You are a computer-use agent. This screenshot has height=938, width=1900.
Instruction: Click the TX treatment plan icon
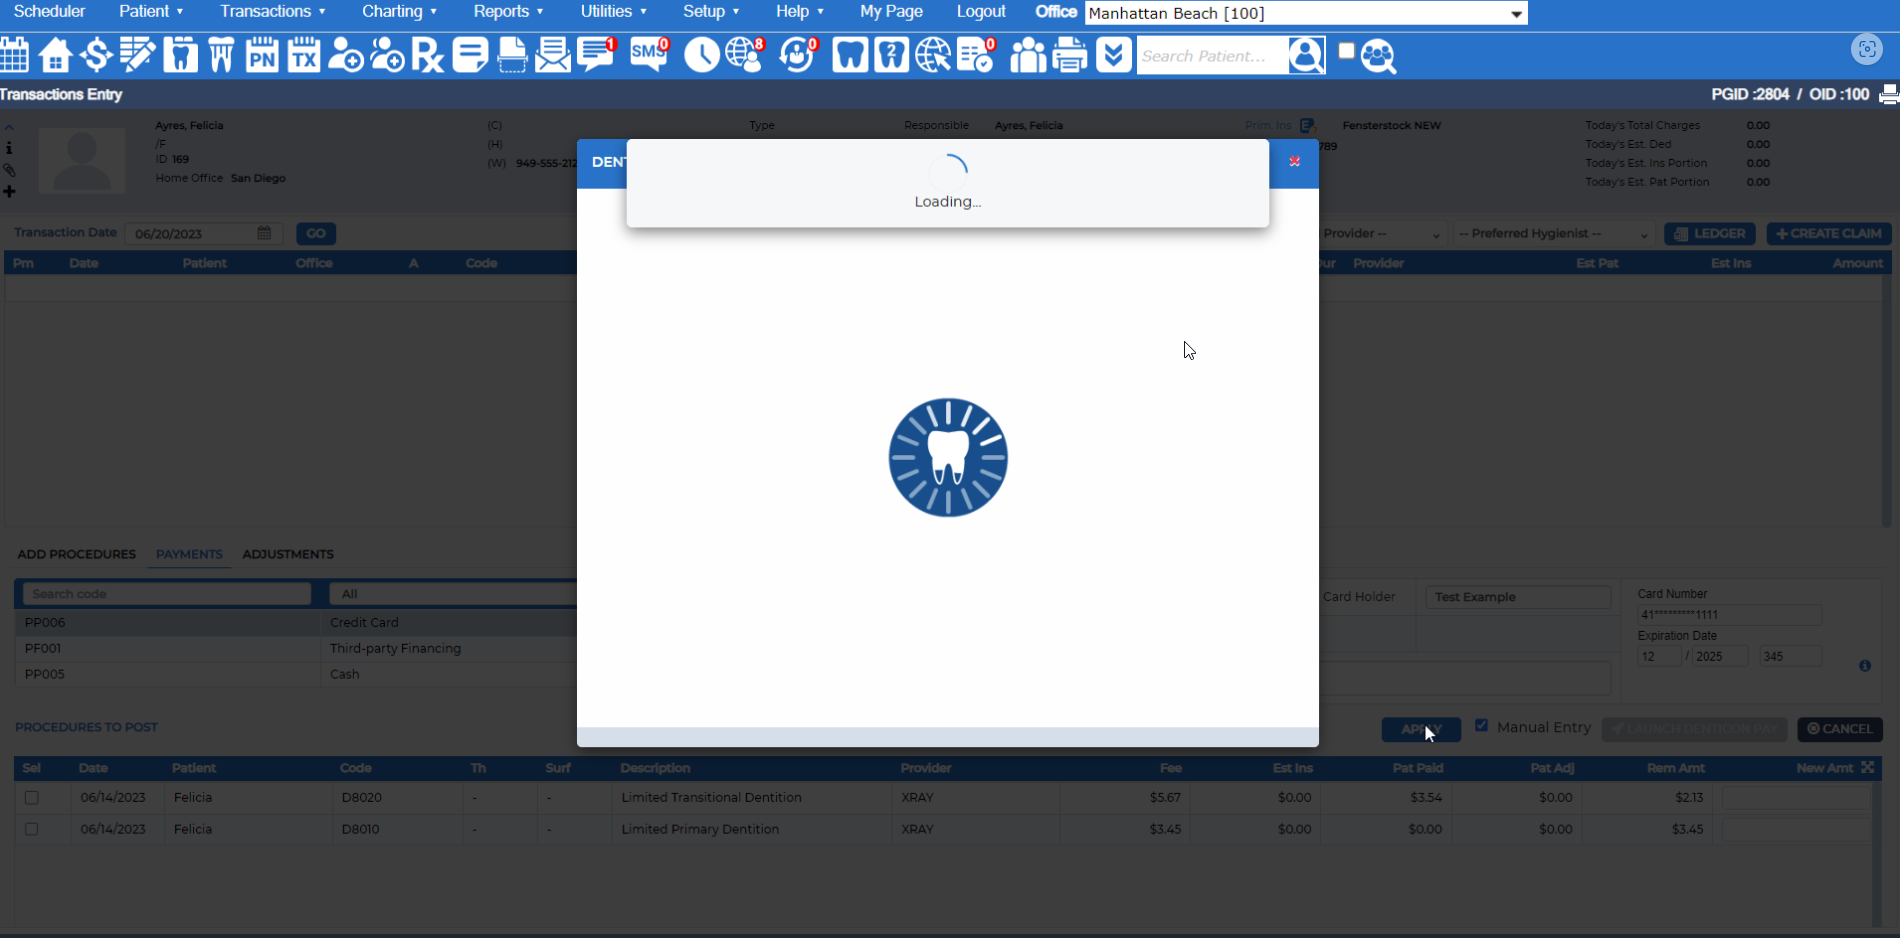point(303,55)
